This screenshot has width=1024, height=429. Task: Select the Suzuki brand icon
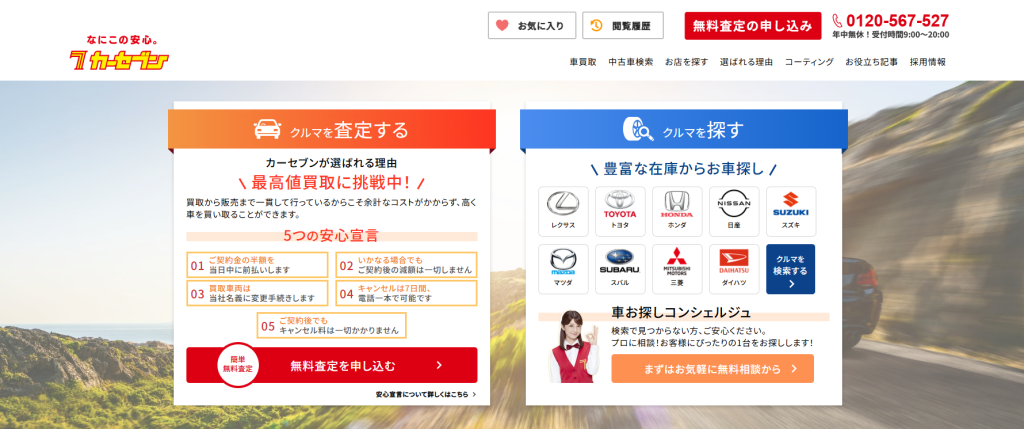[791, 211]
